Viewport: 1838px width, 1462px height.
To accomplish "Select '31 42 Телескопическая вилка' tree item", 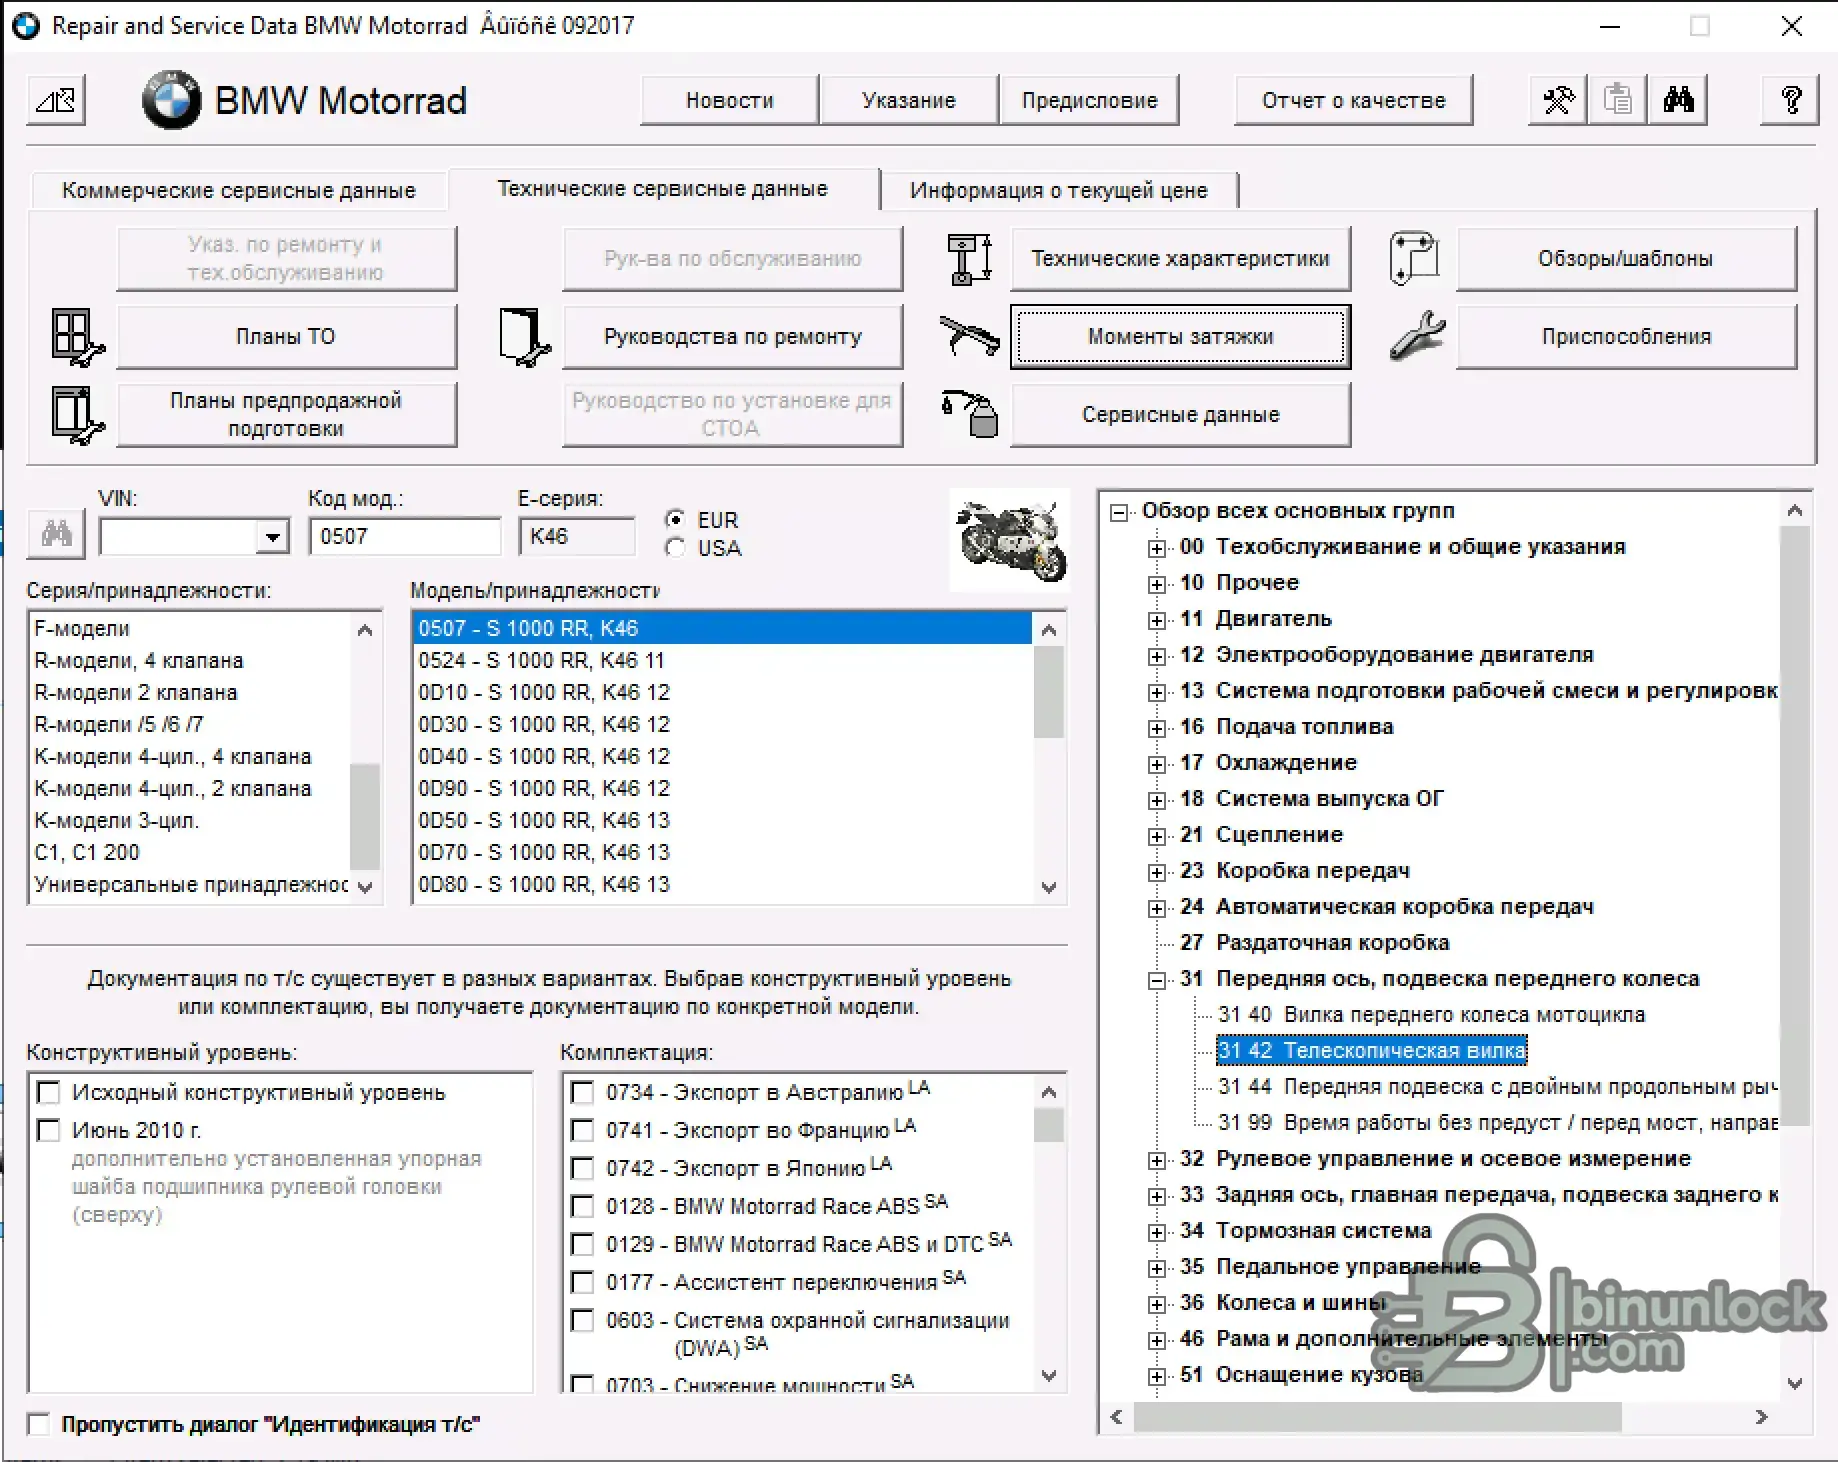I will [1372, 1050].
